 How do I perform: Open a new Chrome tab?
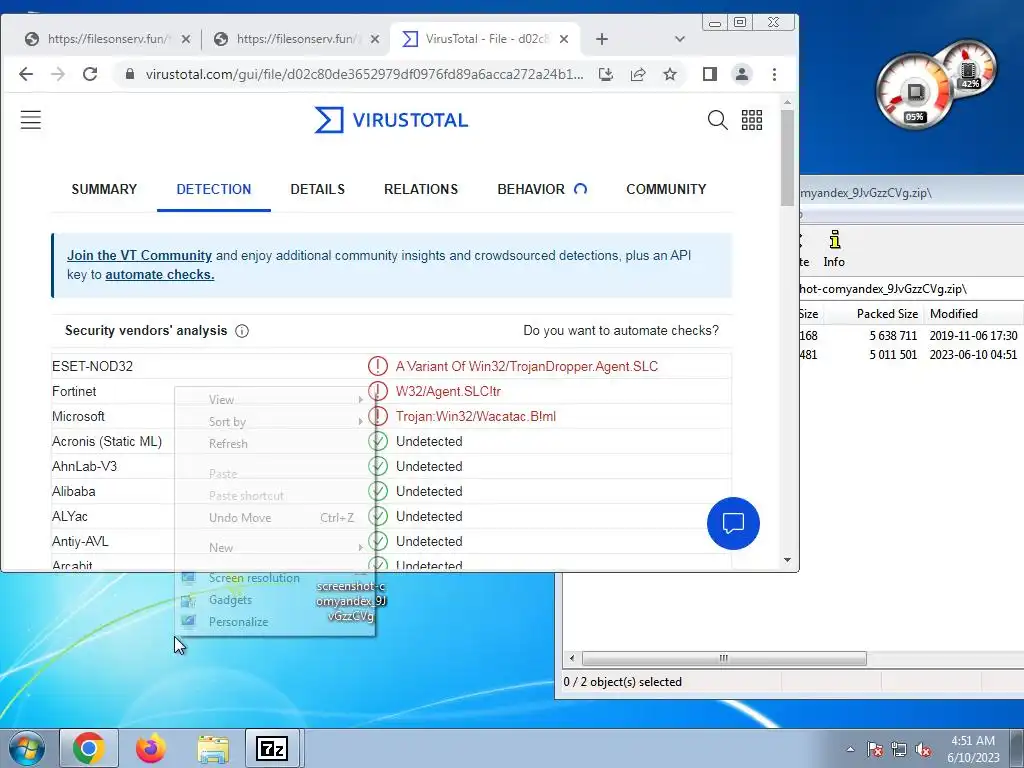[601, 39]
